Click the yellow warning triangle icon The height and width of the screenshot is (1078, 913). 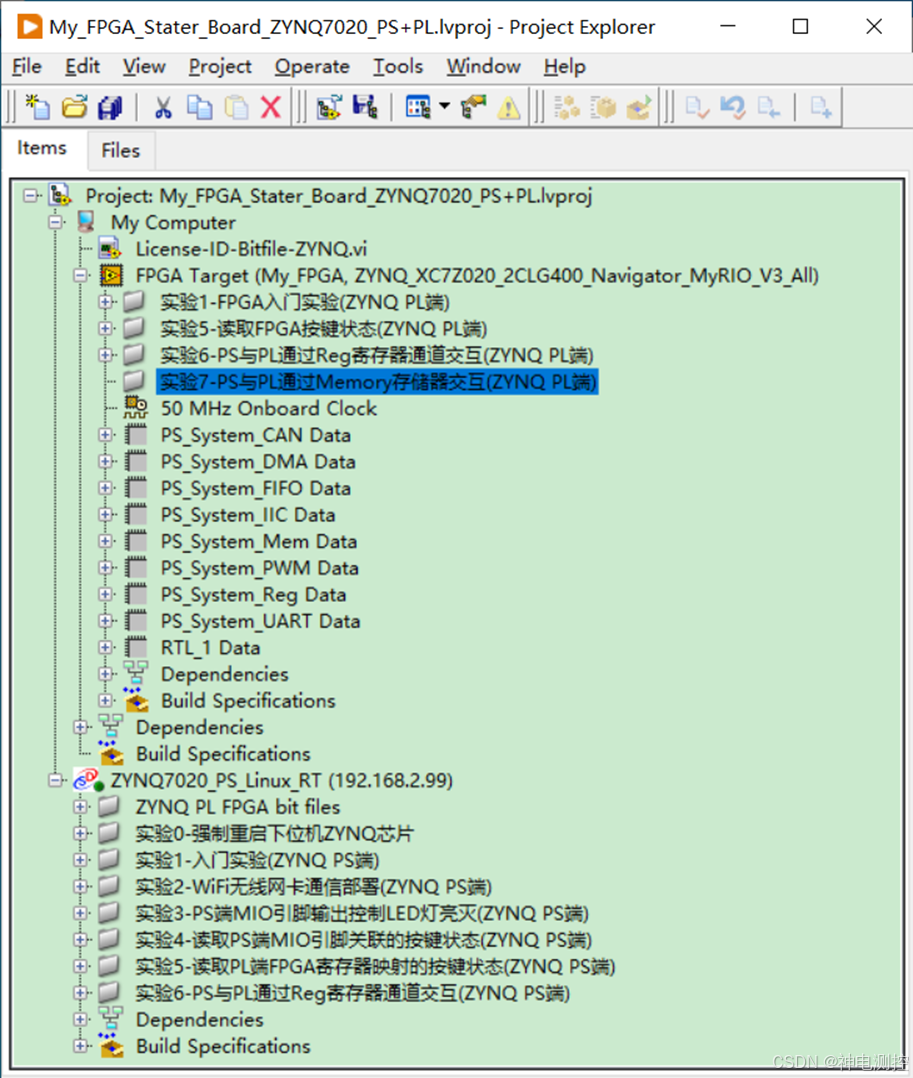(509, 107)
